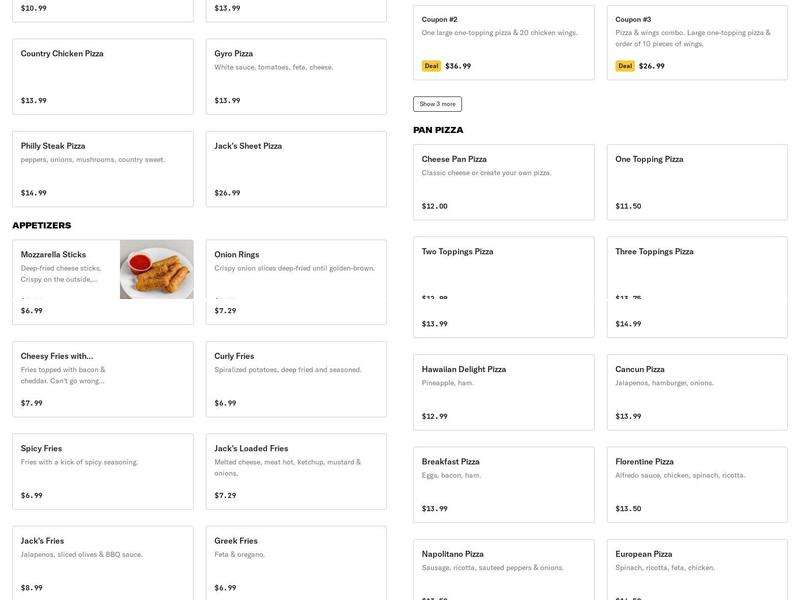Click the PAN PIZZA section heading
The width and height of the screenshot is (800, 600).
pyautogui.click(x=440, y=128)
